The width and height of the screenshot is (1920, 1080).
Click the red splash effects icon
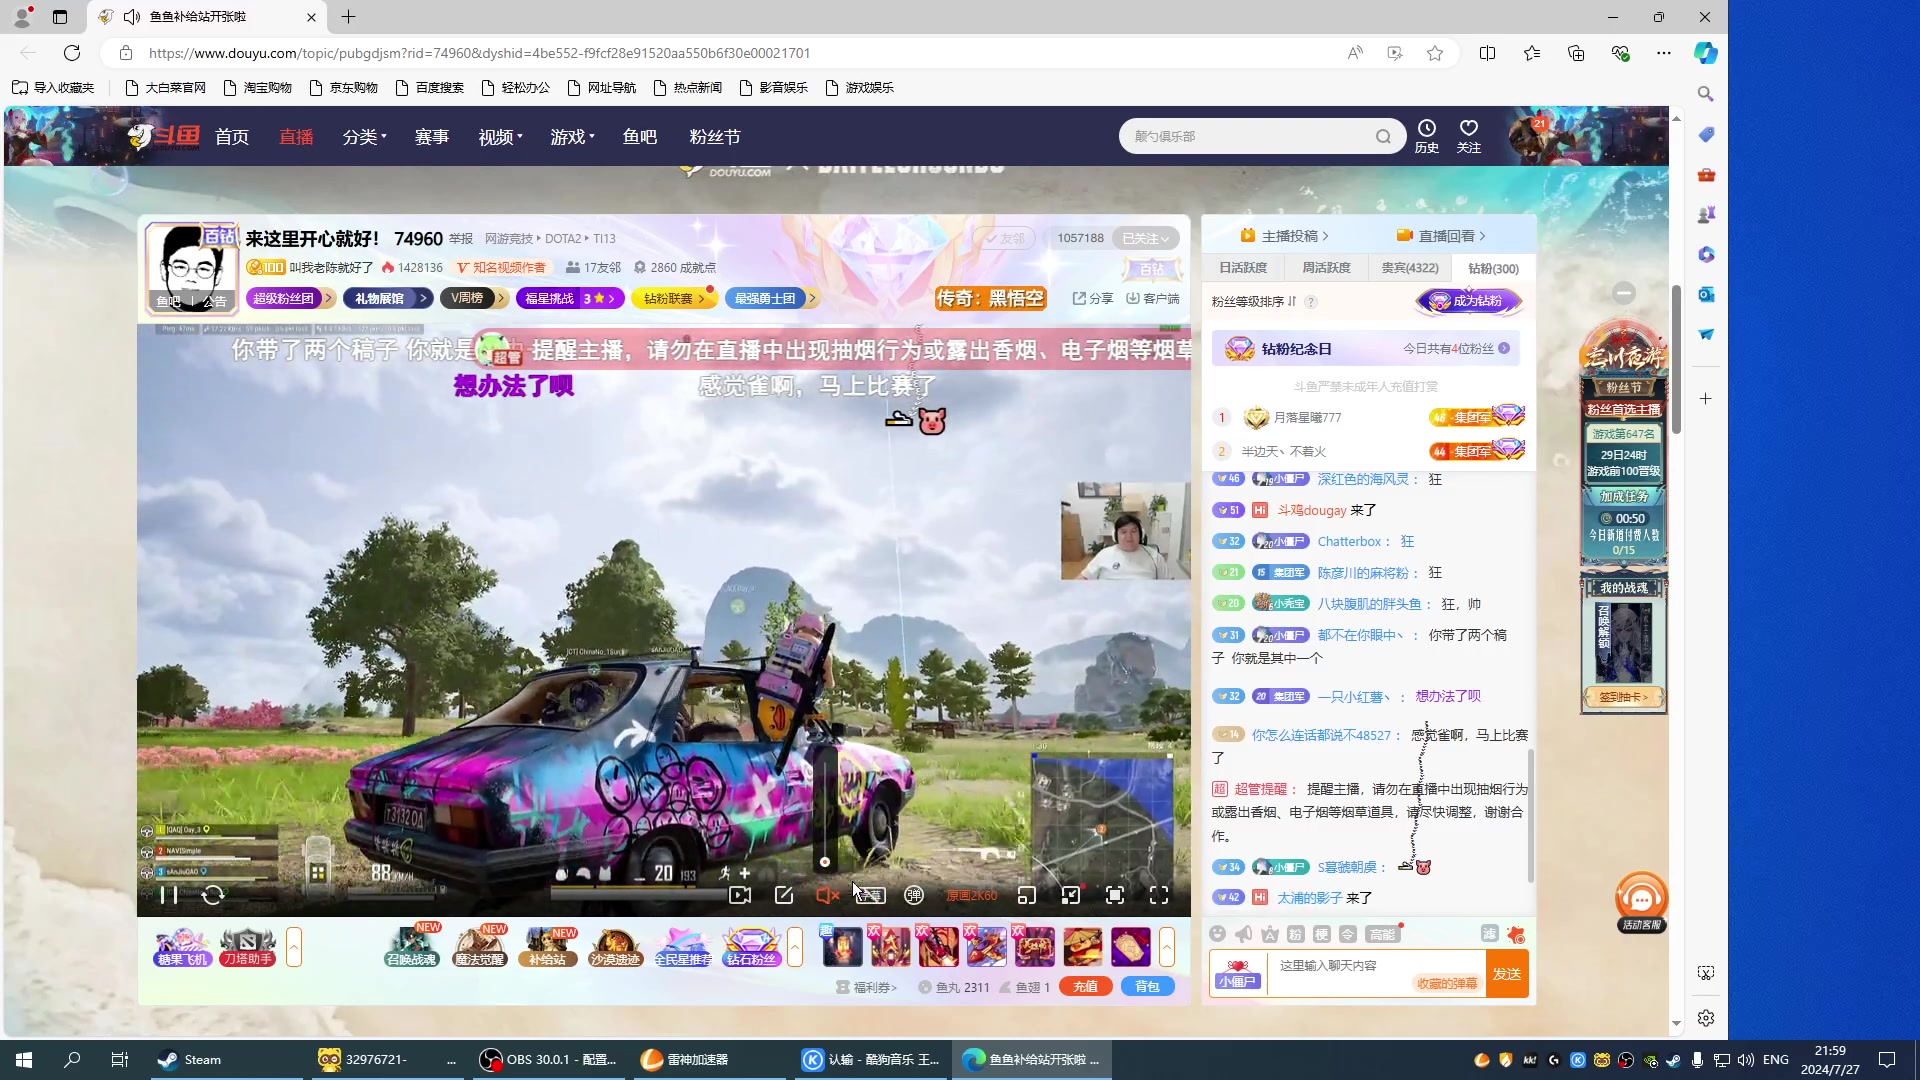coord(1516,934)
